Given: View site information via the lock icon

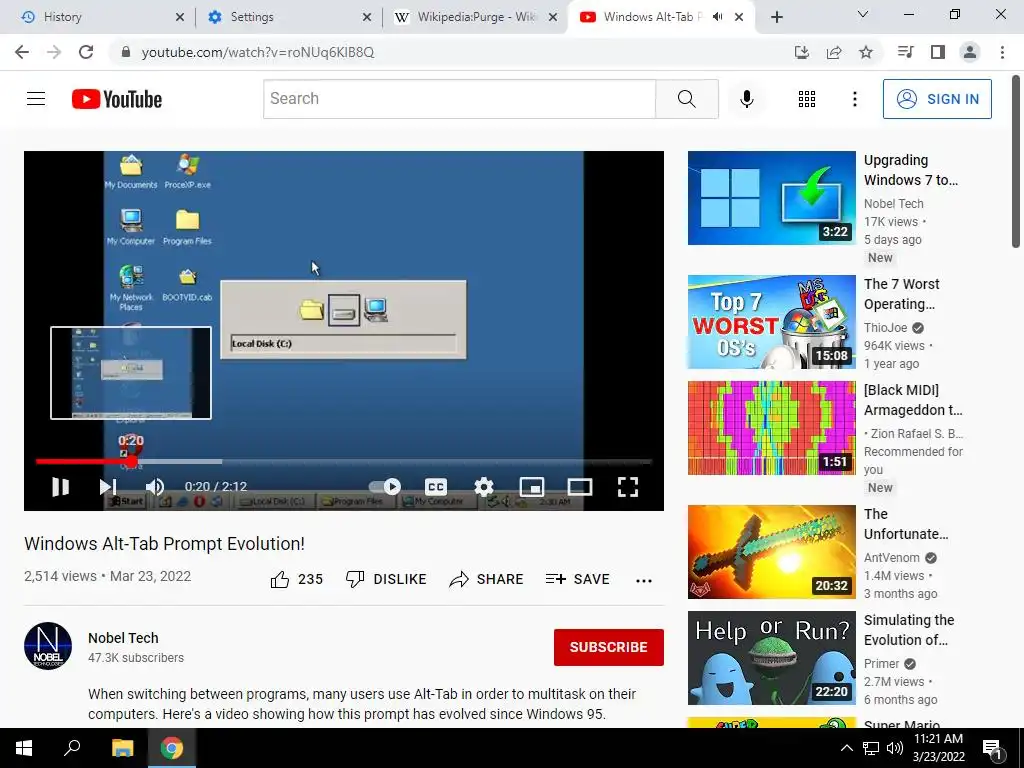Looking at the screenshot, I should [126, 52].
